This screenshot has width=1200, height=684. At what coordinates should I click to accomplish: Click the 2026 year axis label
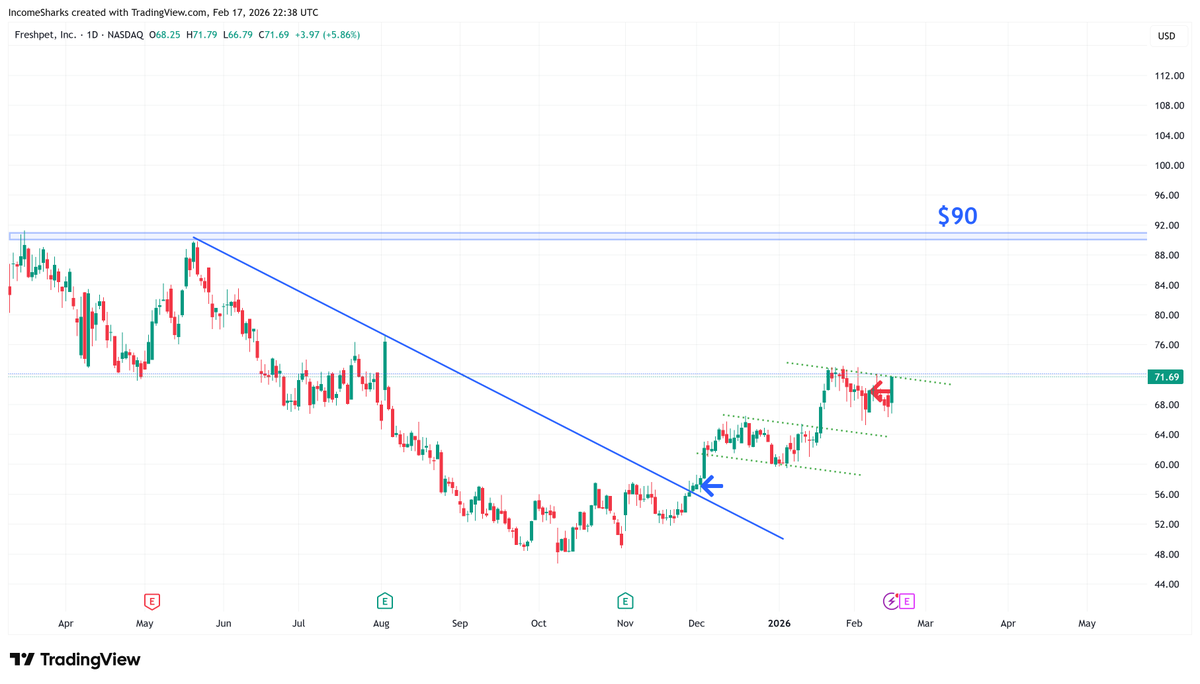click(779, 624)
